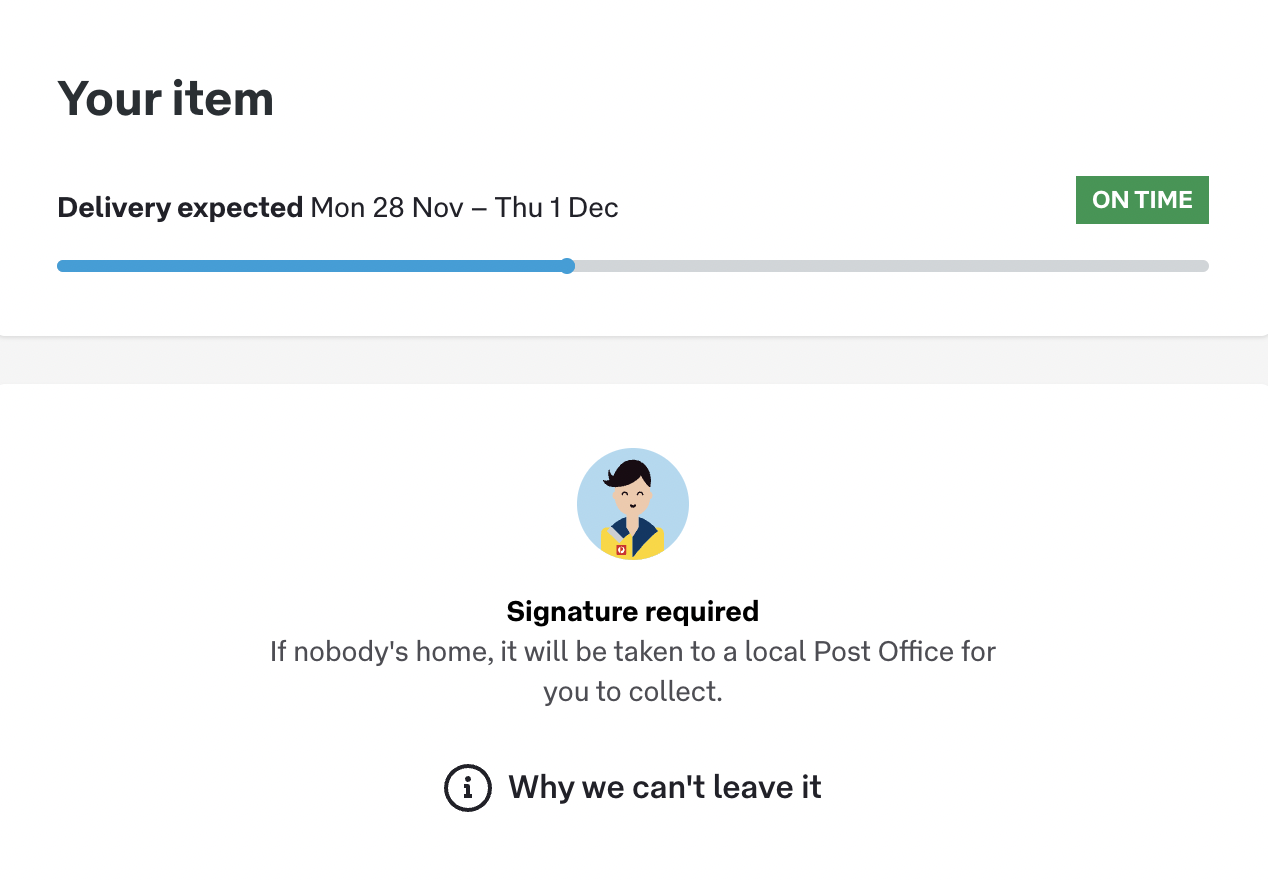Click the blue filled part of the progress bar
Image resolution: width=1268 pixels, height=880 pixels.
[310, 266]
